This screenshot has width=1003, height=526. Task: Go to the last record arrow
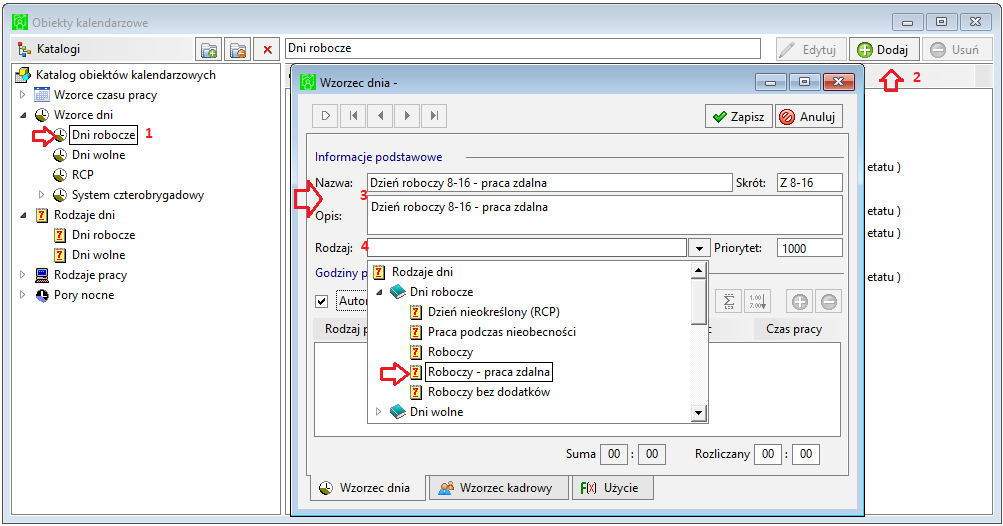click(434, 116)
